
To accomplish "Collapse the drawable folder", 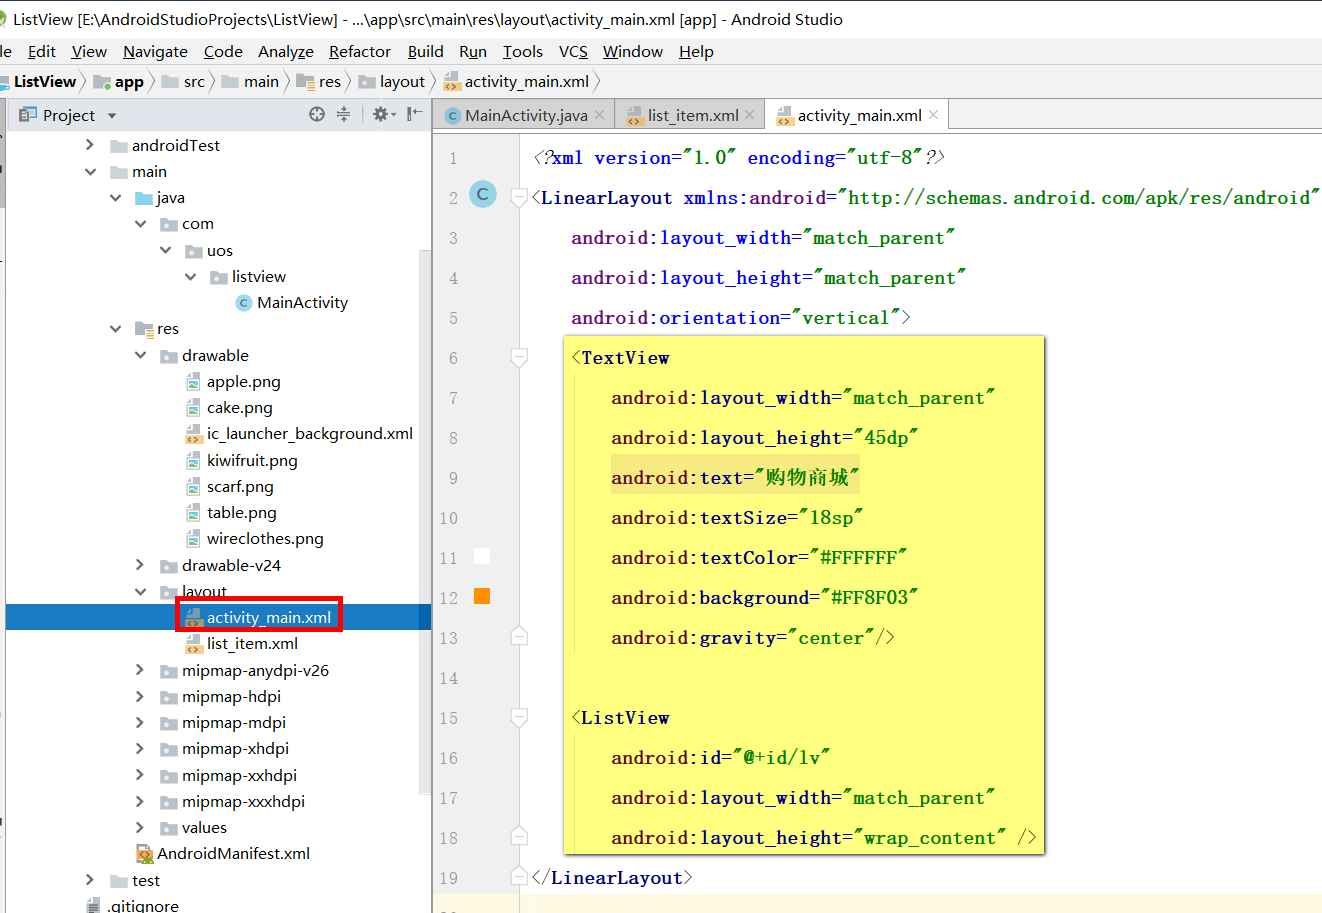I will click(139, 355).
